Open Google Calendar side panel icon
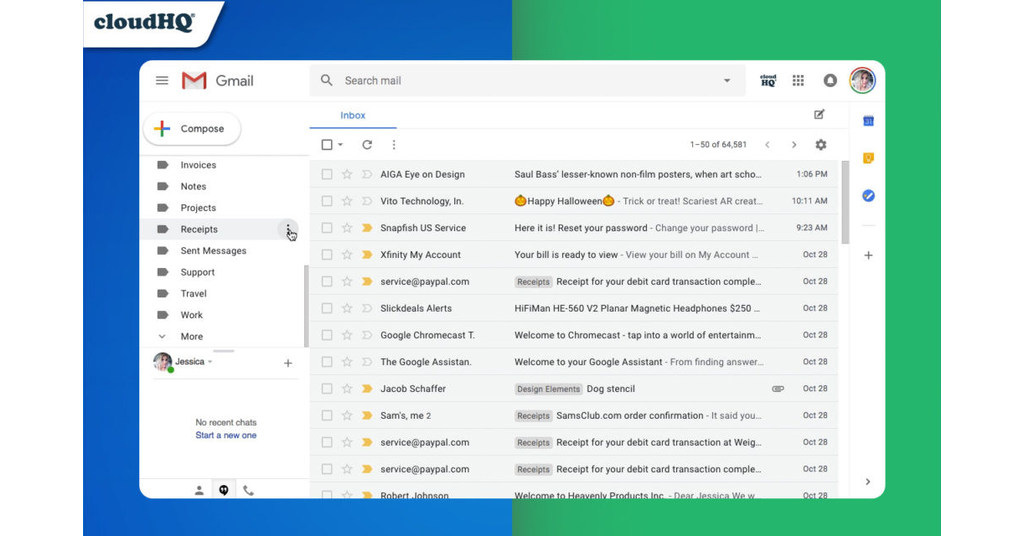The image size is (1024, 536). tap(868, 121)
